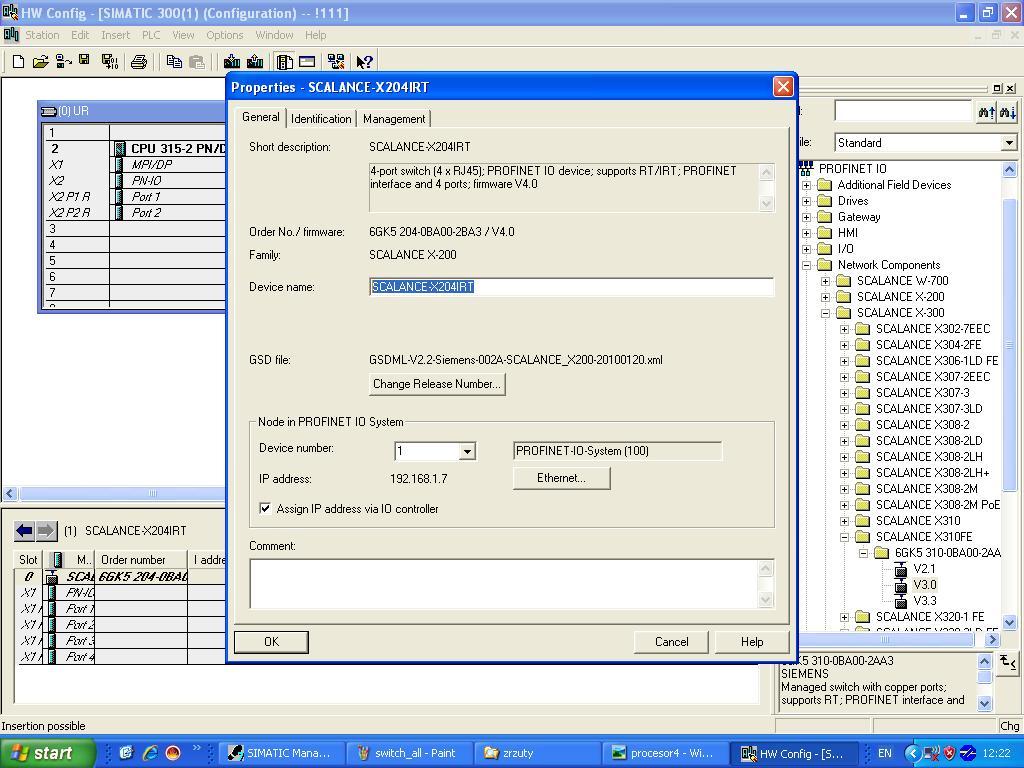
Task: Click the Paste toolbar icon
Action: [x=196, y=62]
